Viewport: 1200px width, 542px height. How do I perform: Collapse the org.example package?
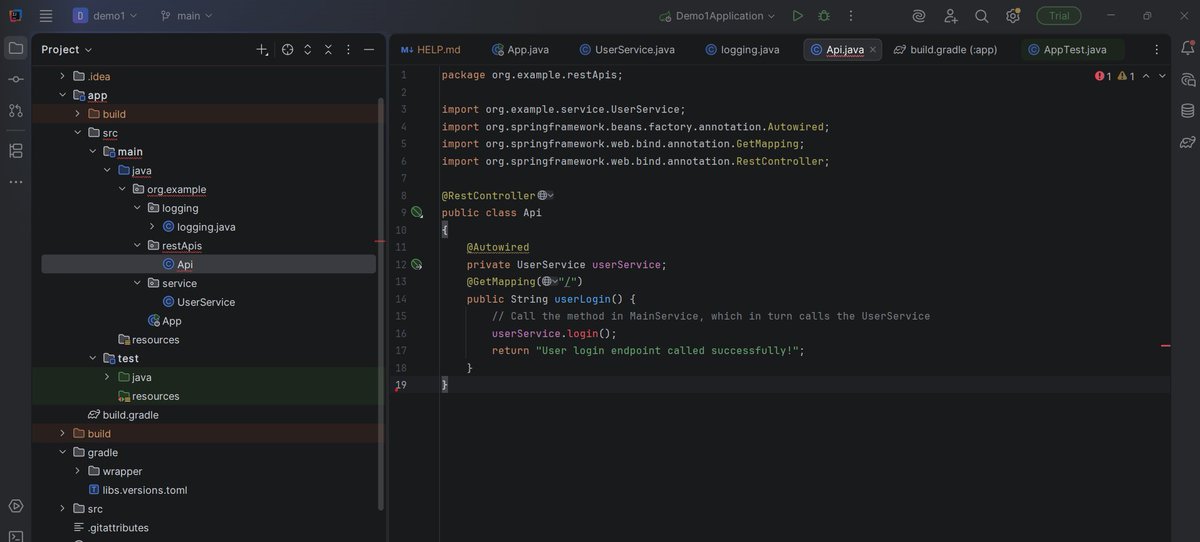[122, 189]
